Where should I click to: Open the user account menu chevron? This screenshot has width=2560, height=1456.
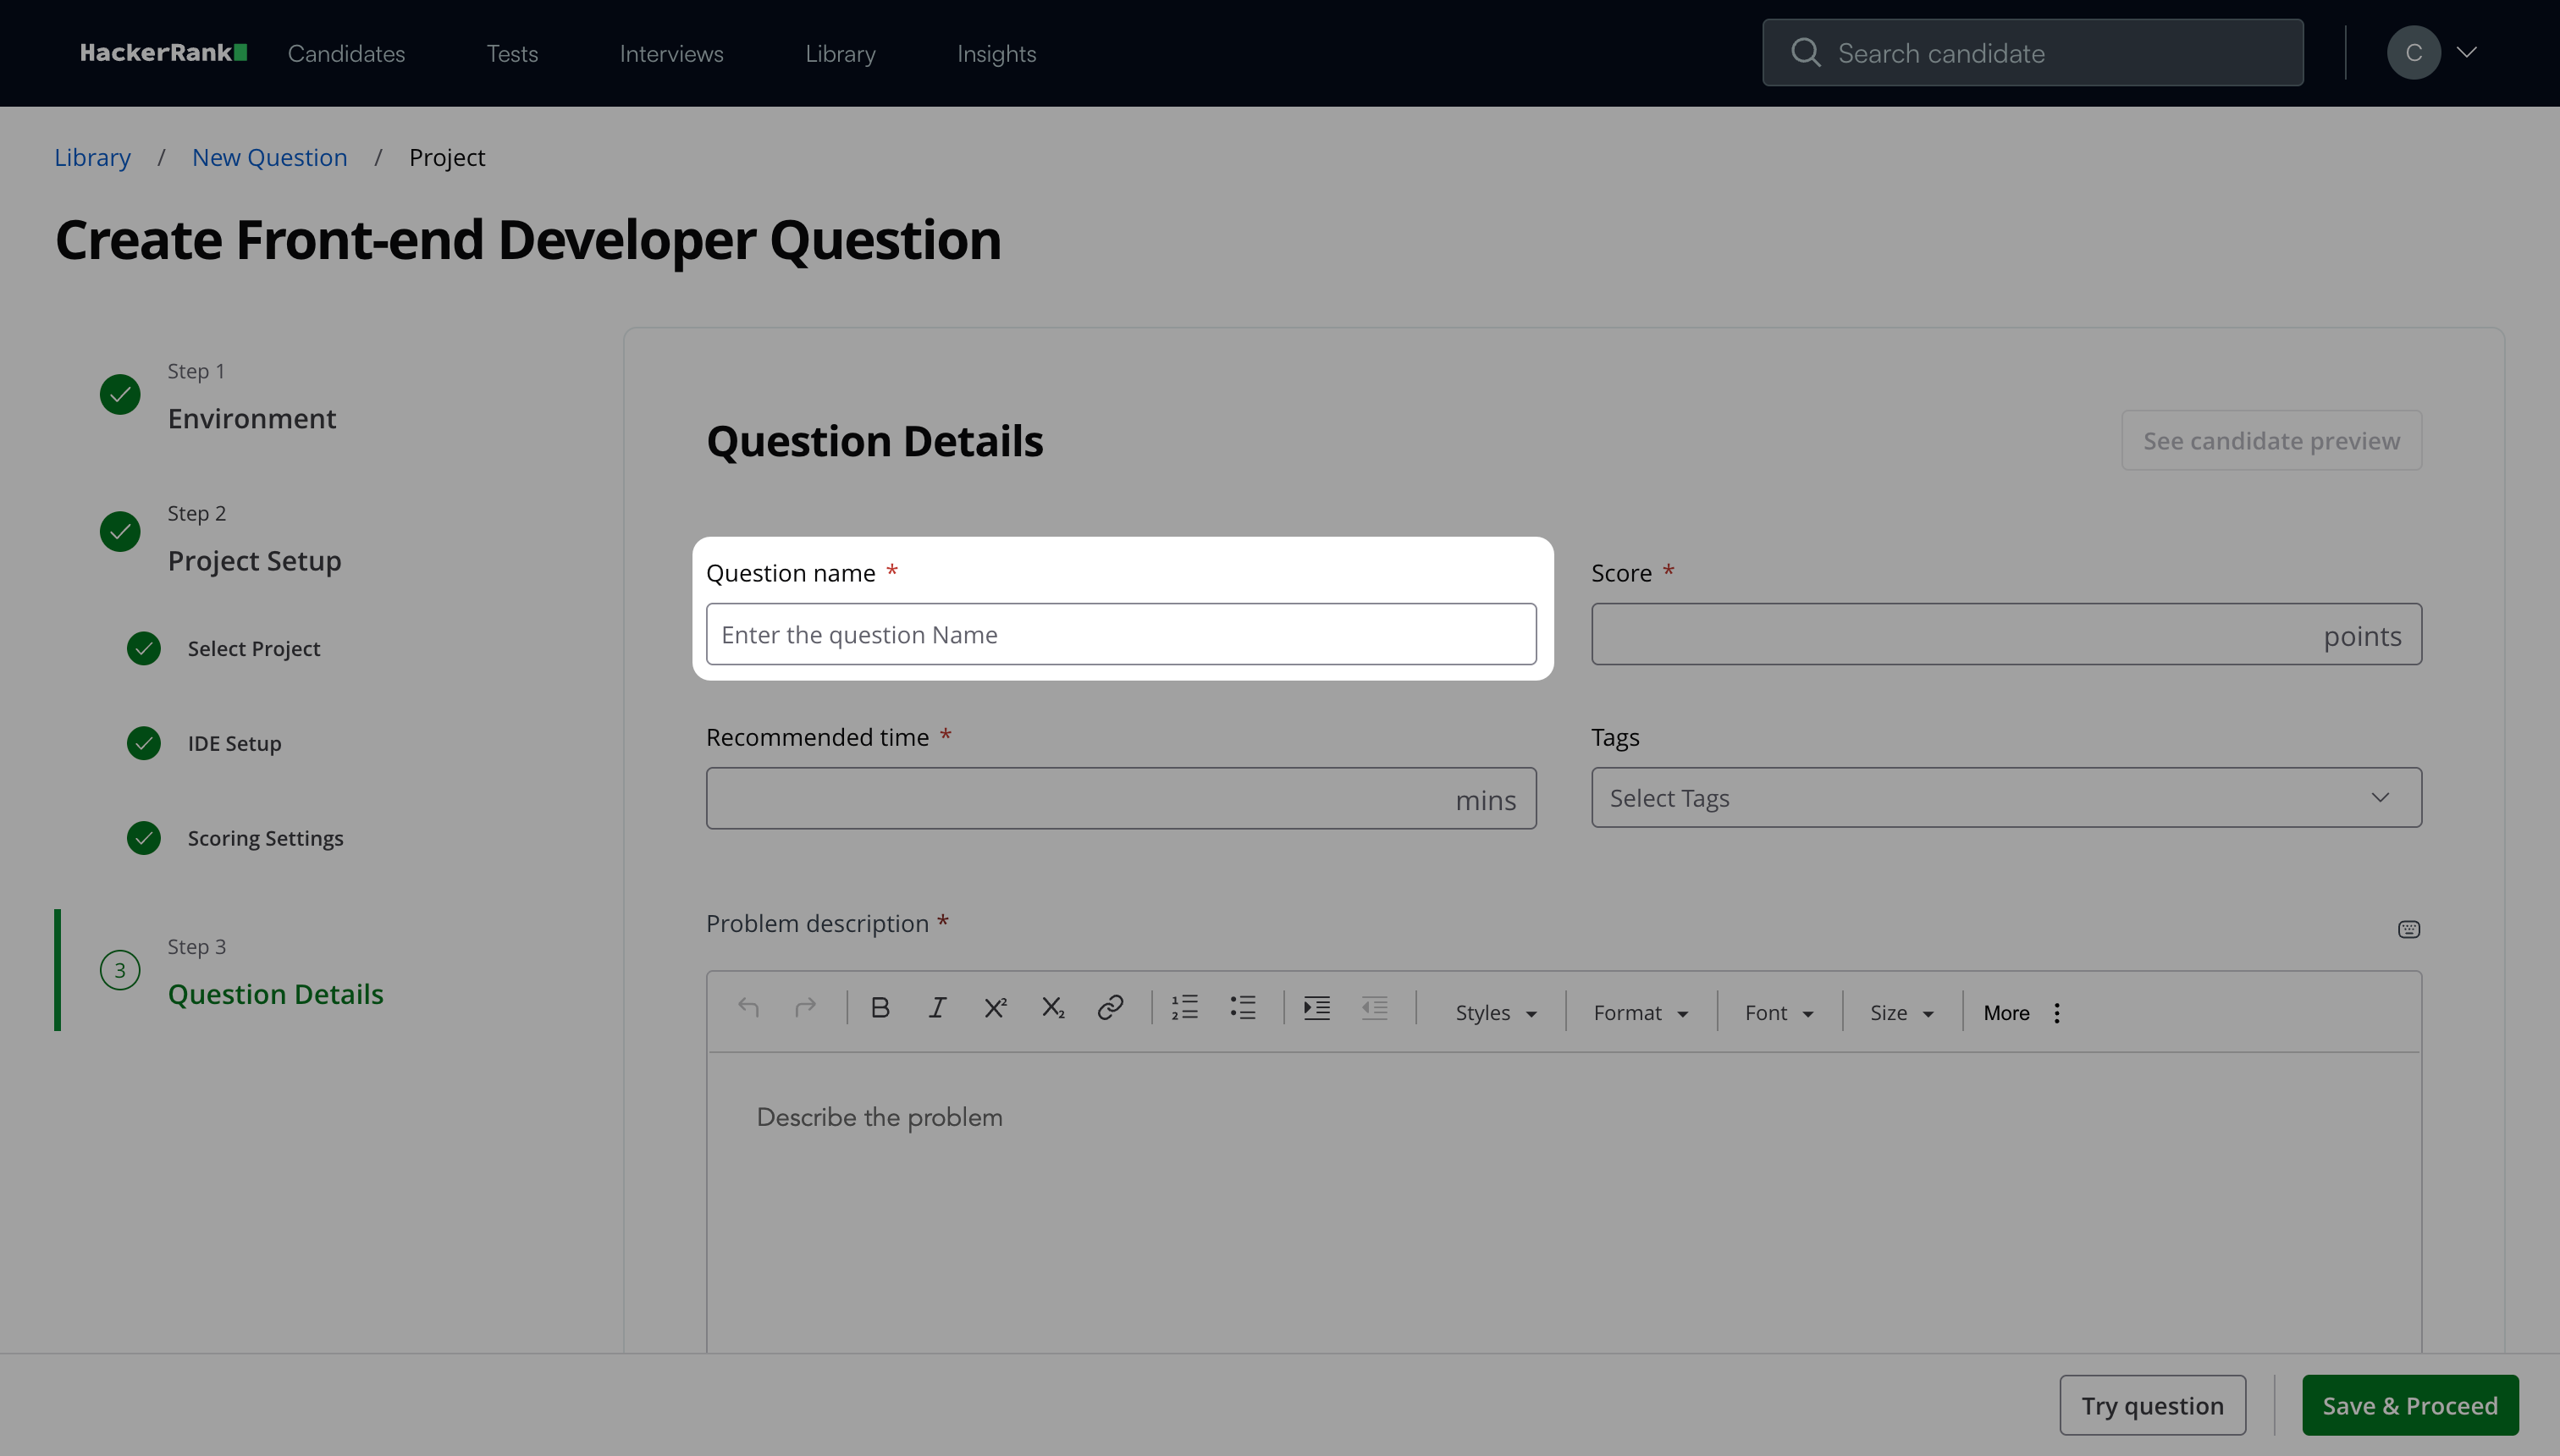click(x=2467, y=52)
